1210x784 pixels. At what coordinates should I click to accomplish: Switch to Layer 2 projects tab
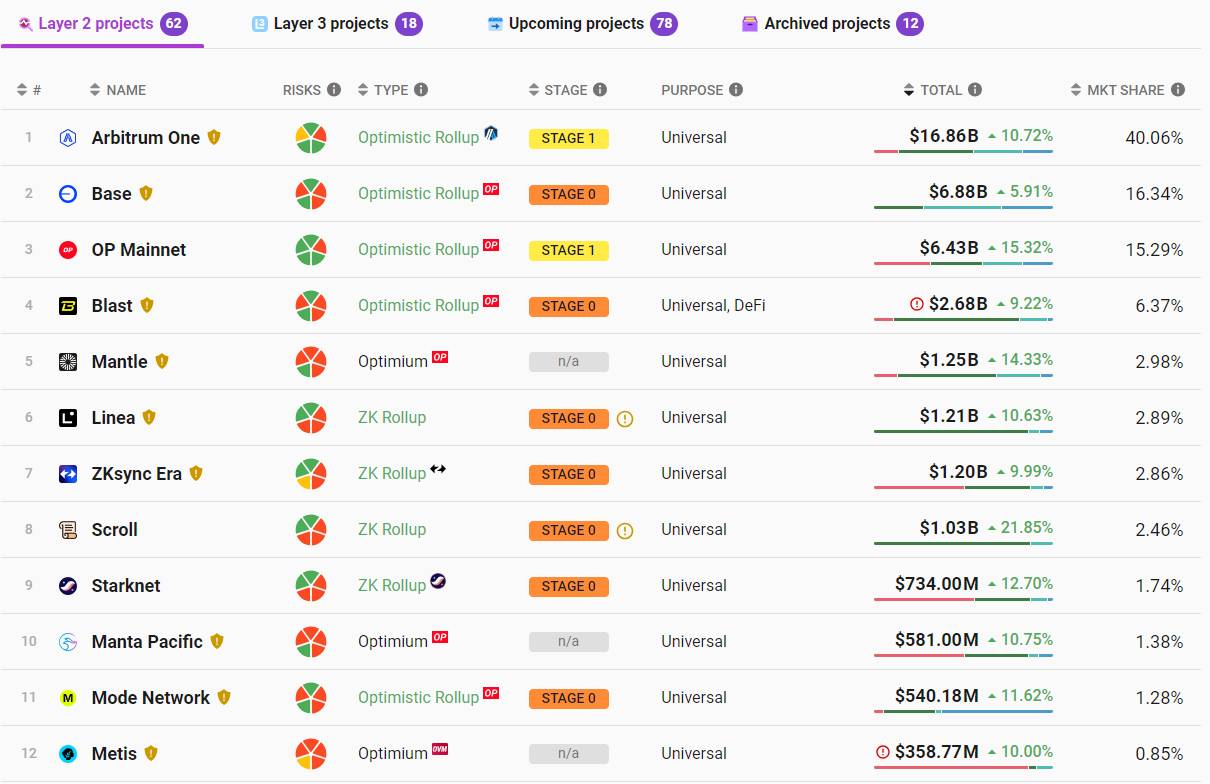click(102, 23)
